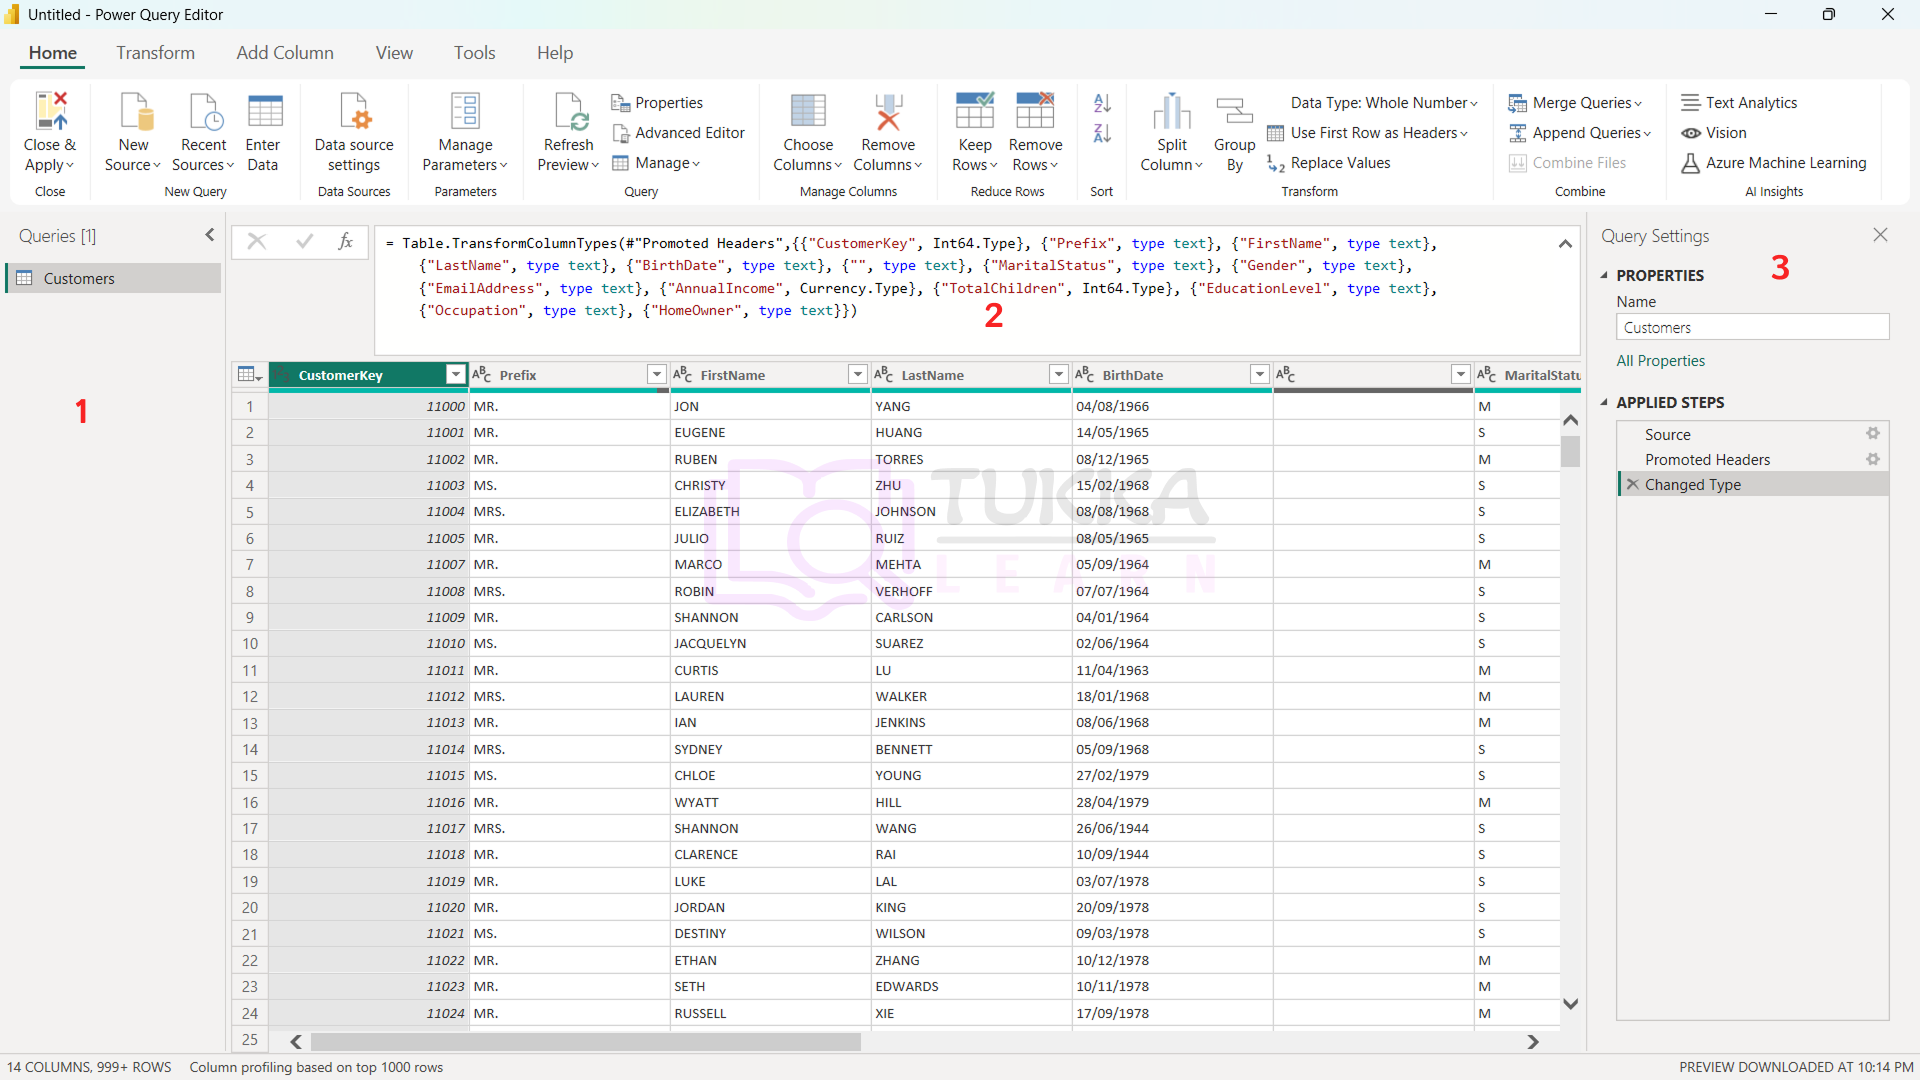Click the Remove Columns icon
1920x1080 pixels.
tap(887, 111)
